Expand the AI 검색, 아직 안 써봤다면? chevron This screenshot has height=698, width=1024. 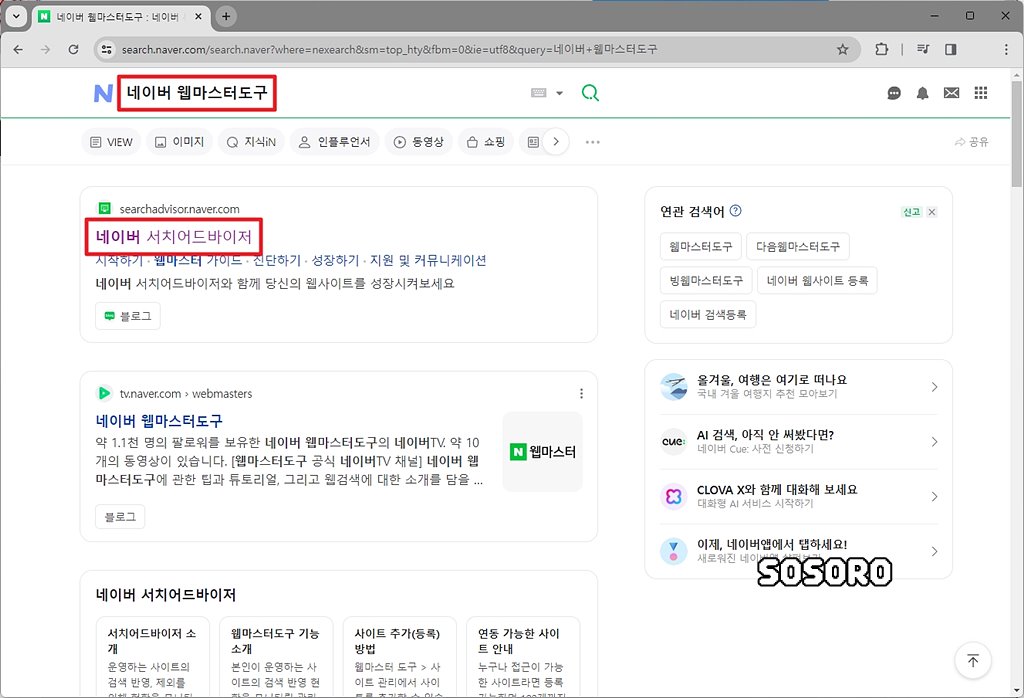tap(935, 441)
